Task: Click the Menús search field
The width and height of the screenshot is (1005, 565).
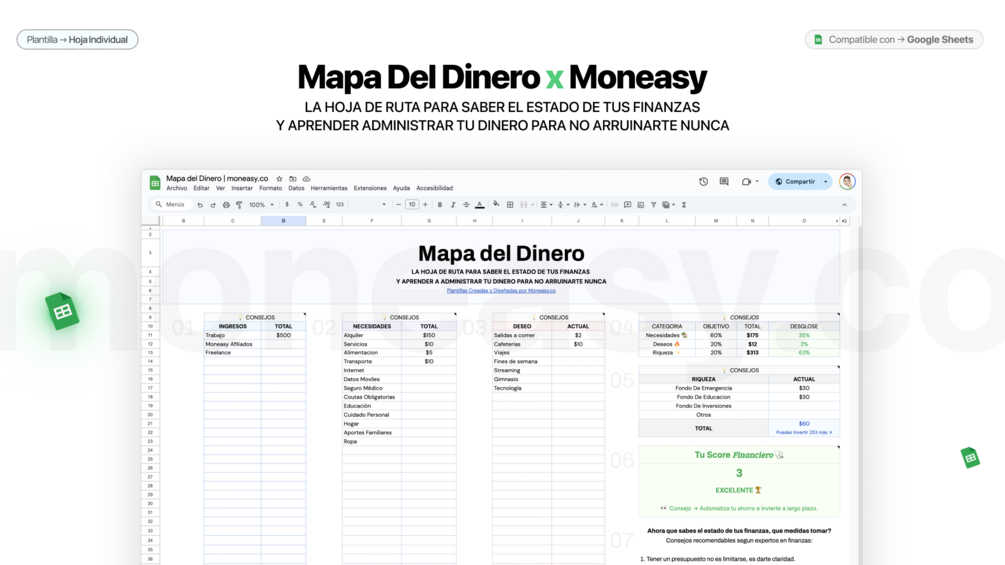Action: coord(170,205)
